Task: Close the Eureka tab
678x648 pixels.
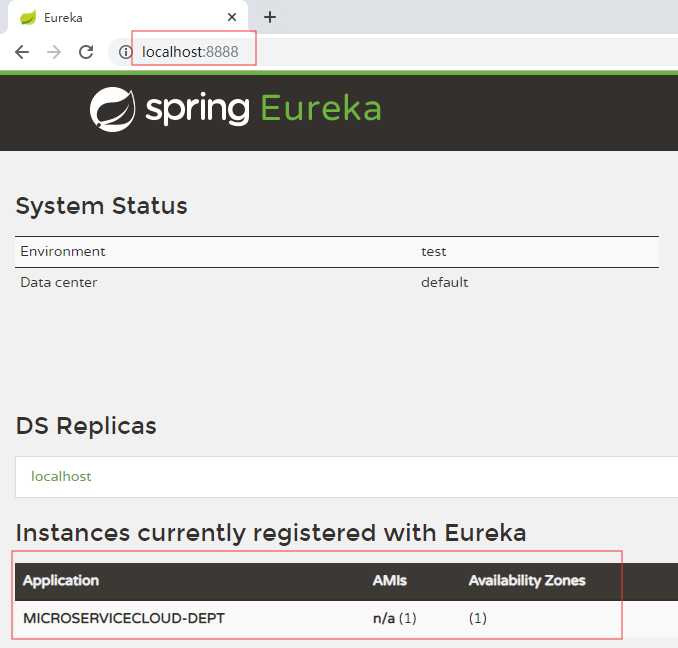Action: [232, 17]
